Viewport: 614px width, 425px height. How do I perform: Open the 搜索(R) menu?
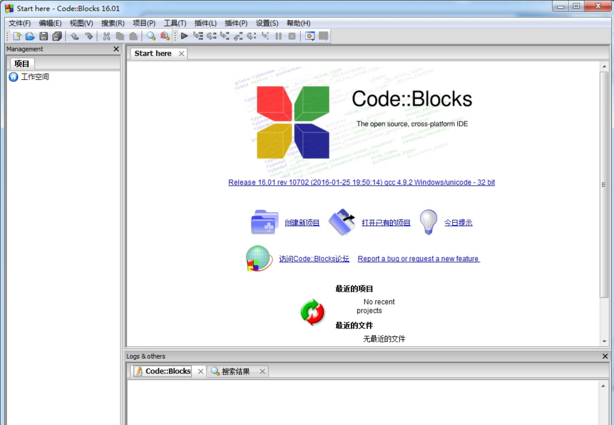click(113, 23)
